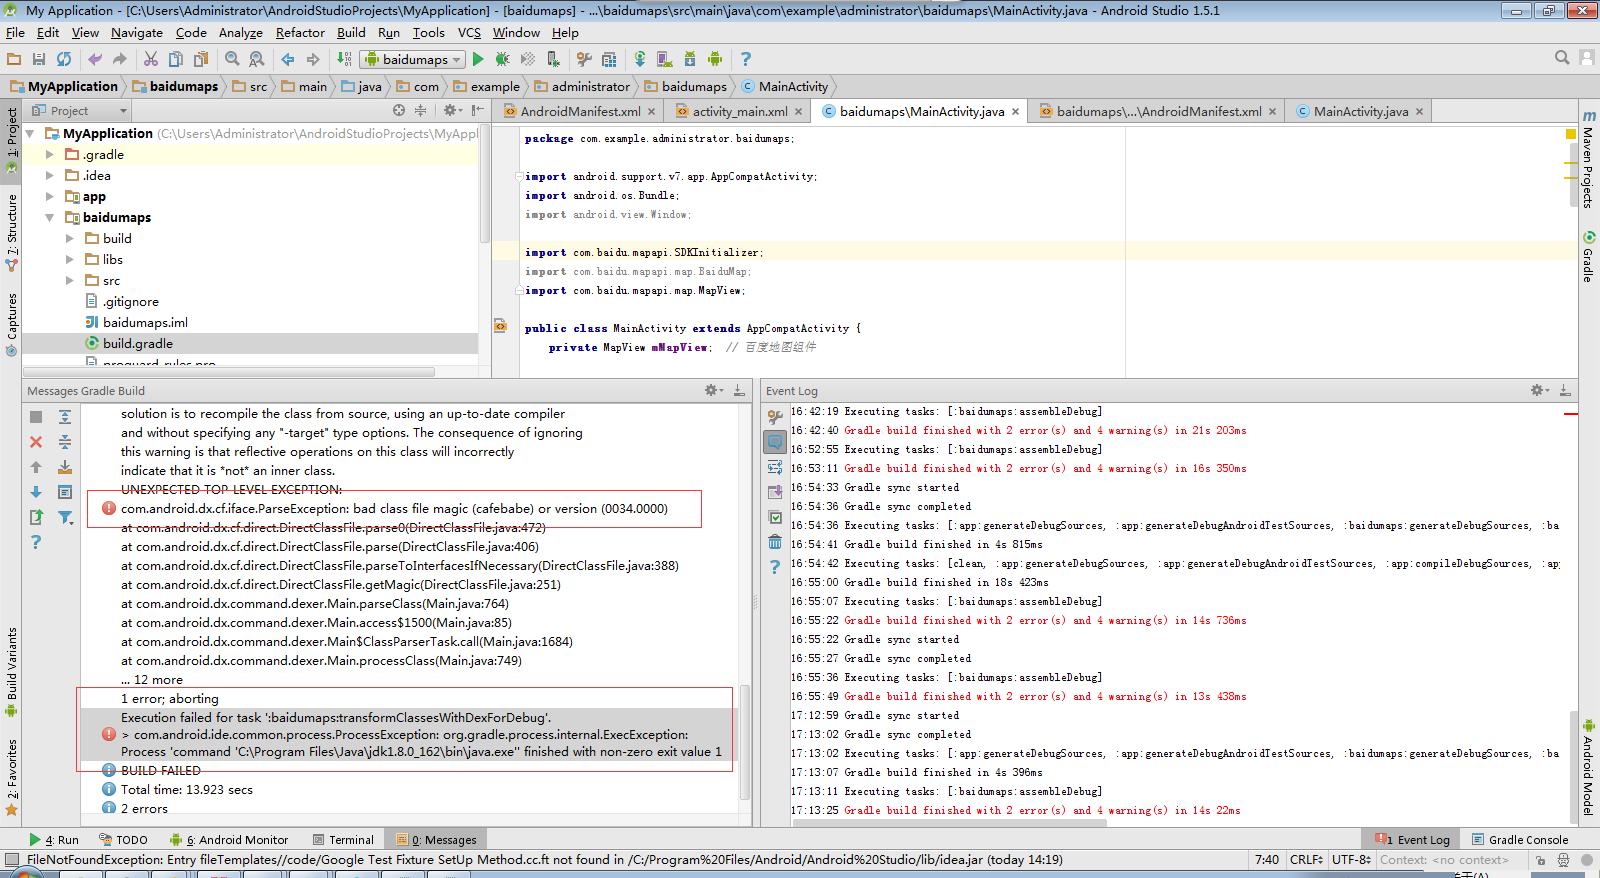Toggle the Favorites side tab
Screen dimensions: 1600x878
tap(11, 776)
